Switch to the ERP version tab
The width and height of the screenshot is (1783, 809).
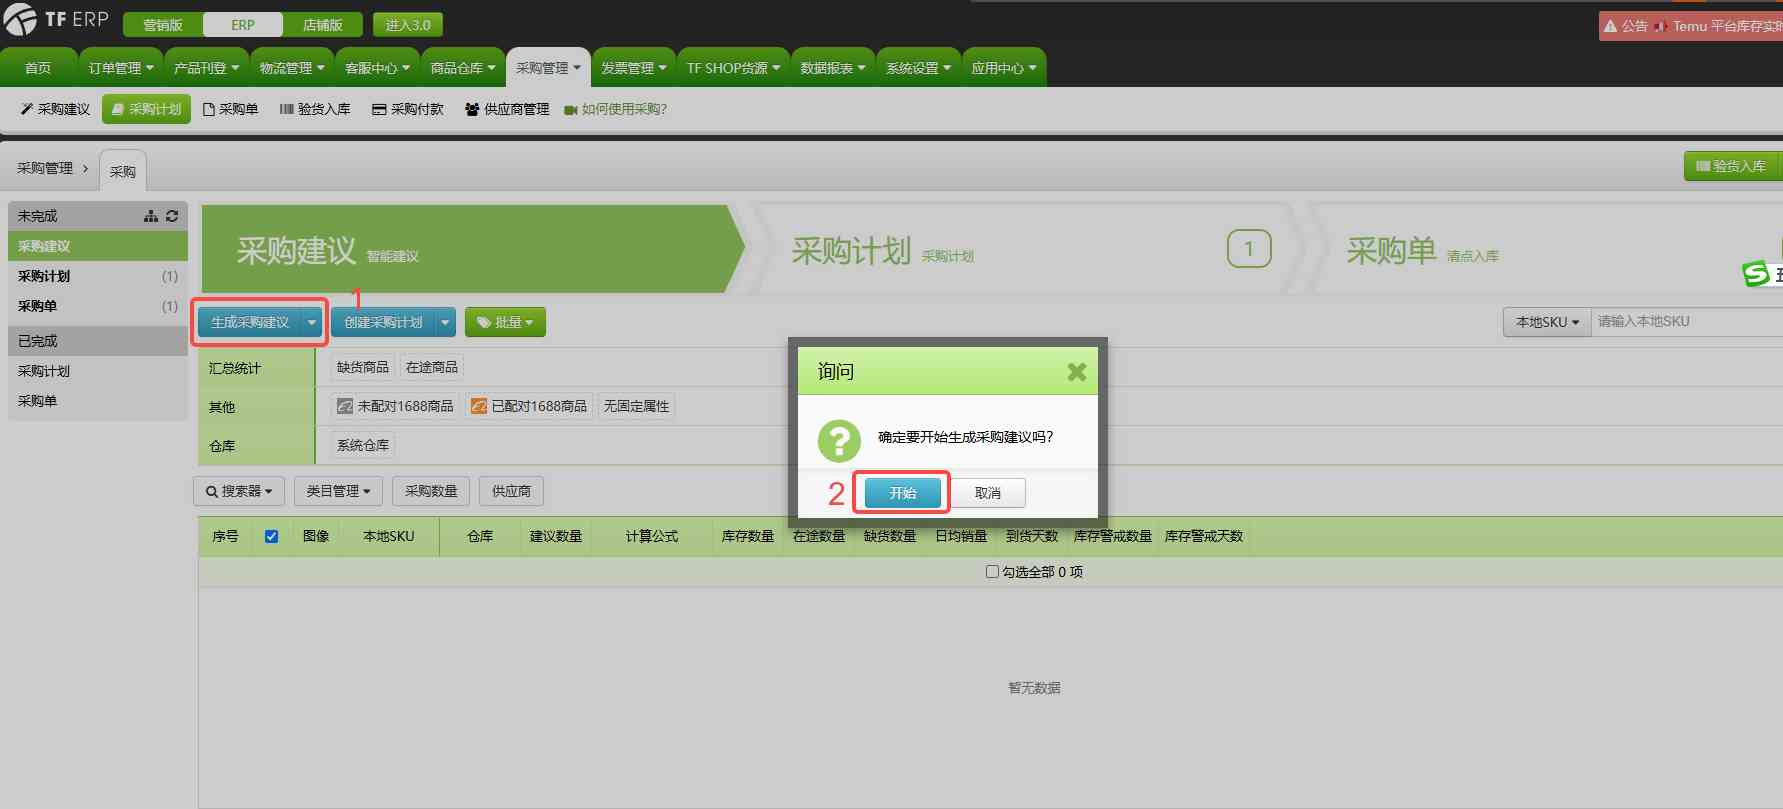coord(243,25)
